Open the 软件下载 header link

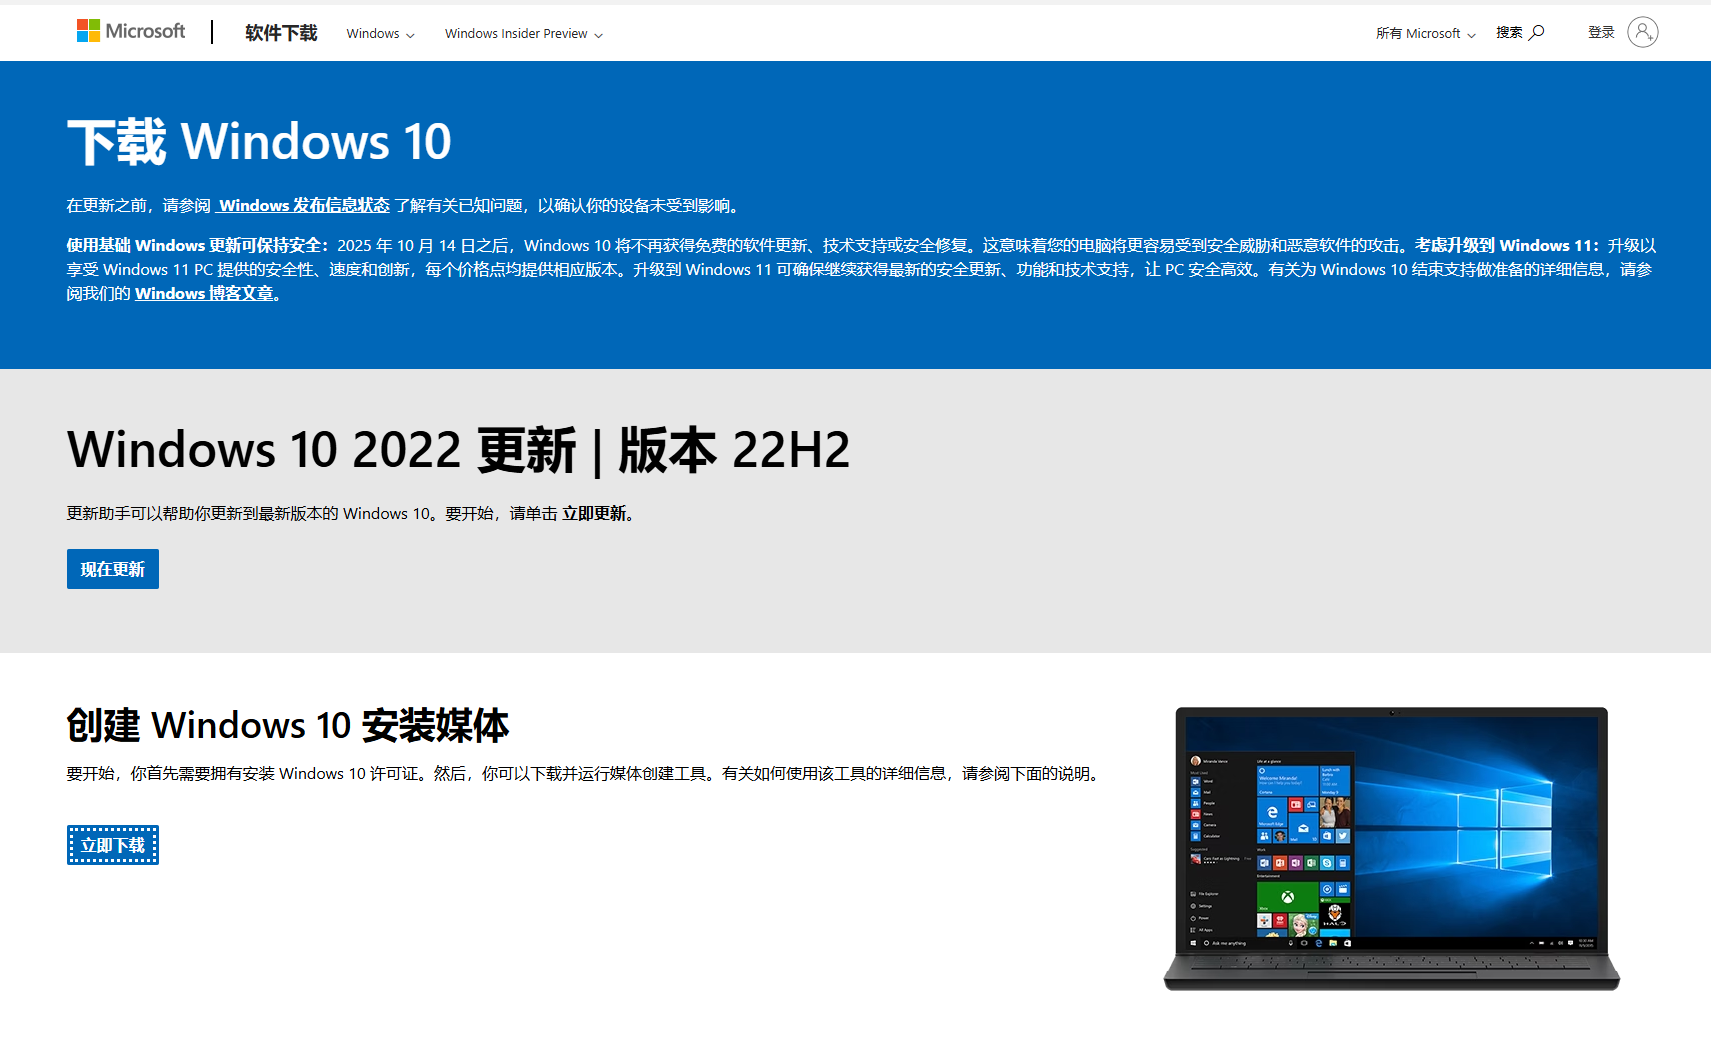point(281,33)
